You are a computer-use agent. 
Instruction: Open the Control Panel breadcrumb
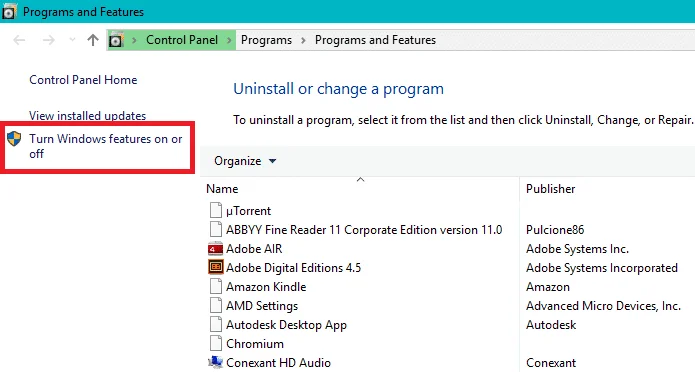click(182, 40)
